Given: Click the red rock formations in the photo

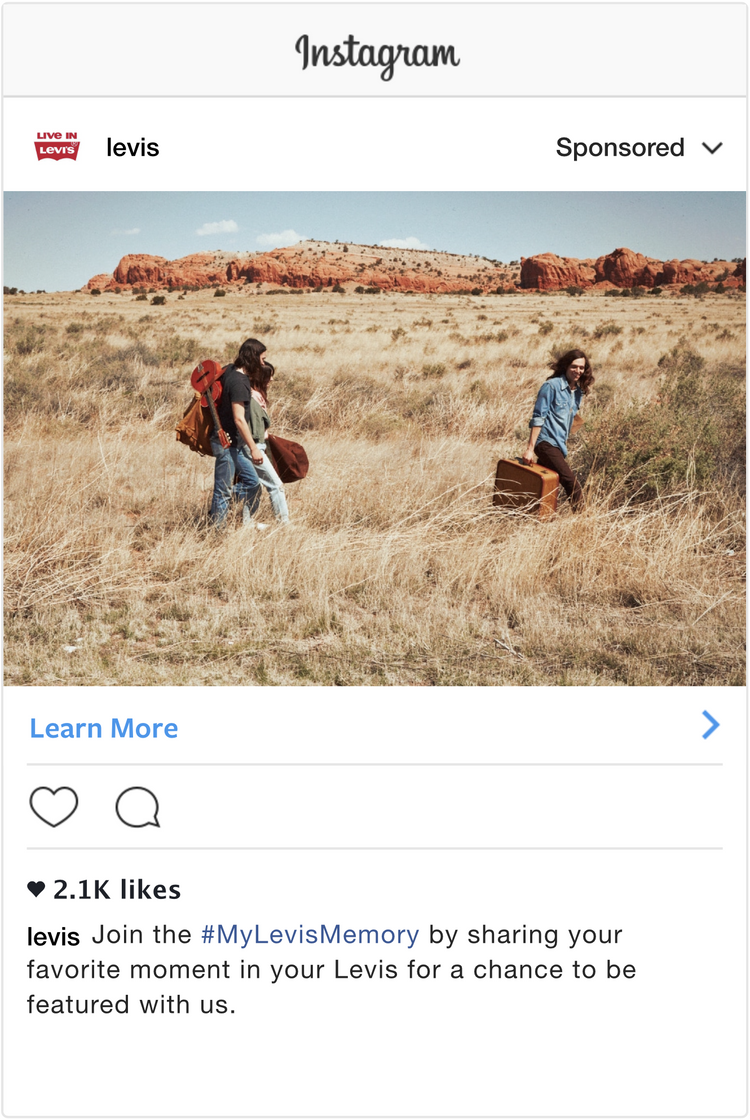Looking at the screenshot, I should coord(414,271).
